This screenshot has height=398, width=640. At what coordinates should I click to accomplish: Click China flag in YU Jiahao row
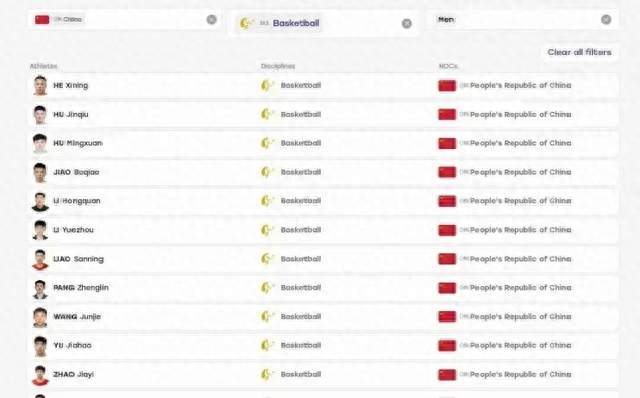[447, 346]
